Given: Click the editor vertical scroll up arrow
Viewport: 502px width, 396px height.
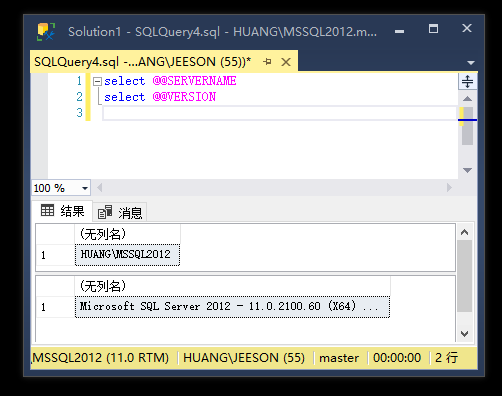Looking at the screenshot, I should 467,98.
